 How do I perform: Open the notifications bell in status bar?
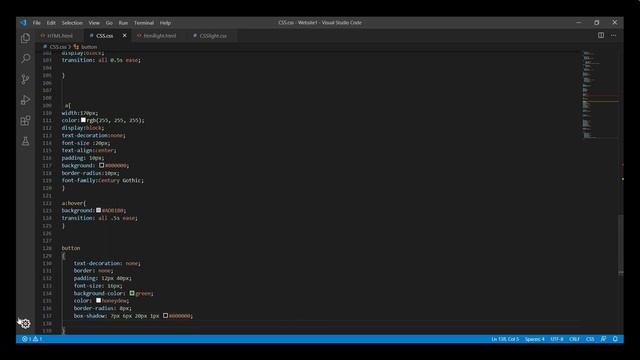615,339
